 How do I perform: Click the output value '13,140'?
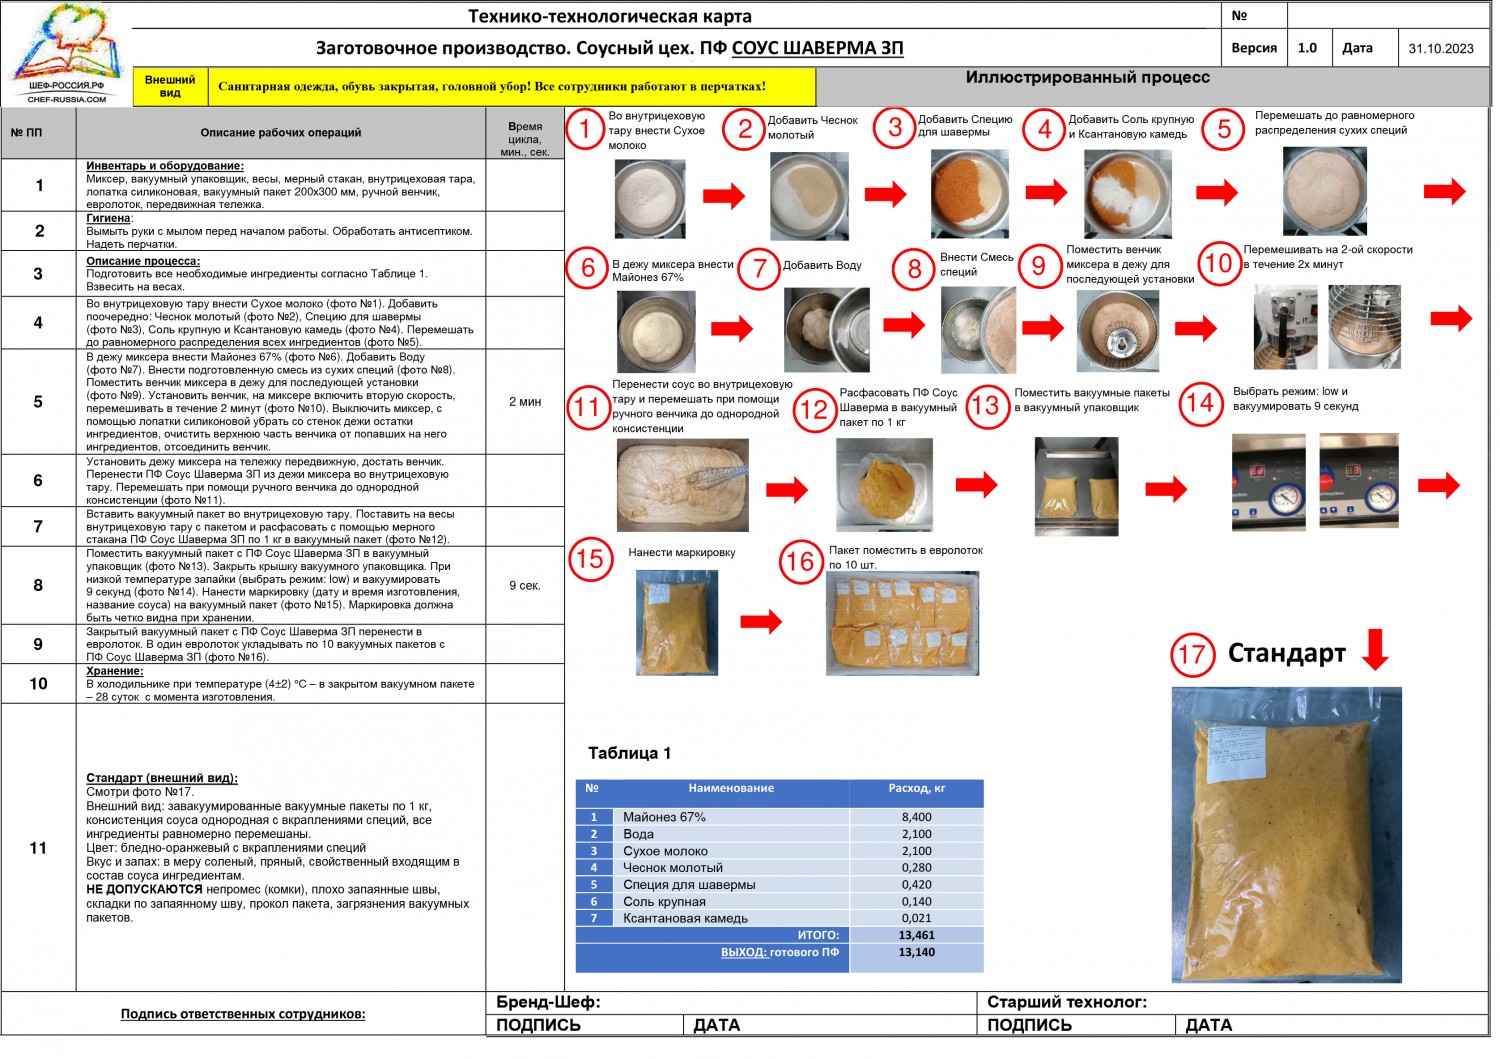click(916, 953)
